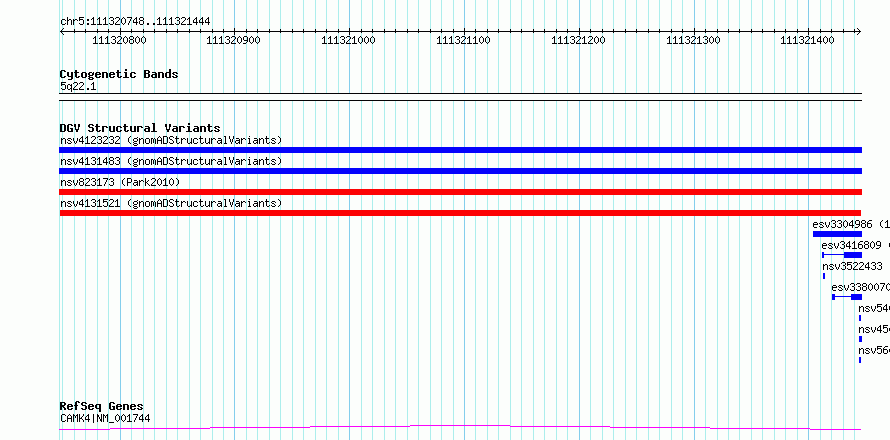Select the red bar for nsv823173
This screenshot has width=890, height=440.
click(460, 192)
